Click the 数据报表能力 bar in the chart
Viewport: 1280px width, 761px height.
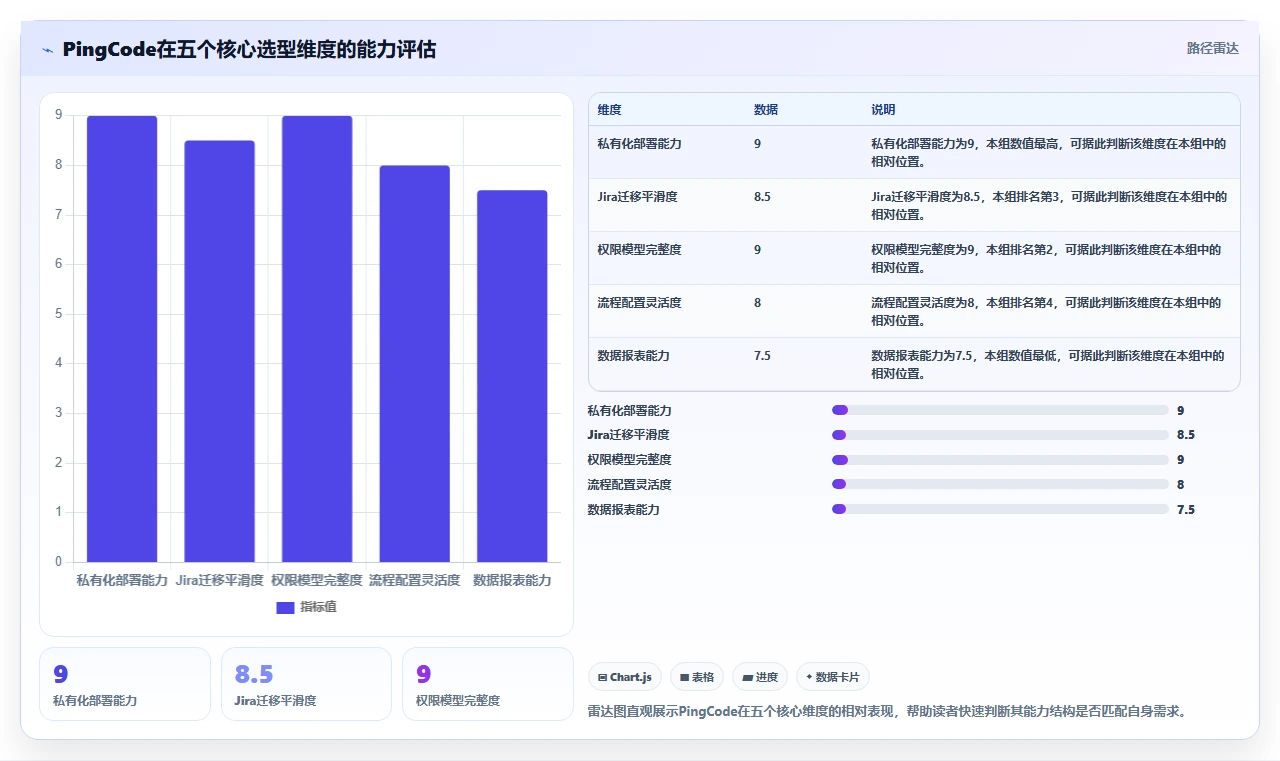pos(512,376)
